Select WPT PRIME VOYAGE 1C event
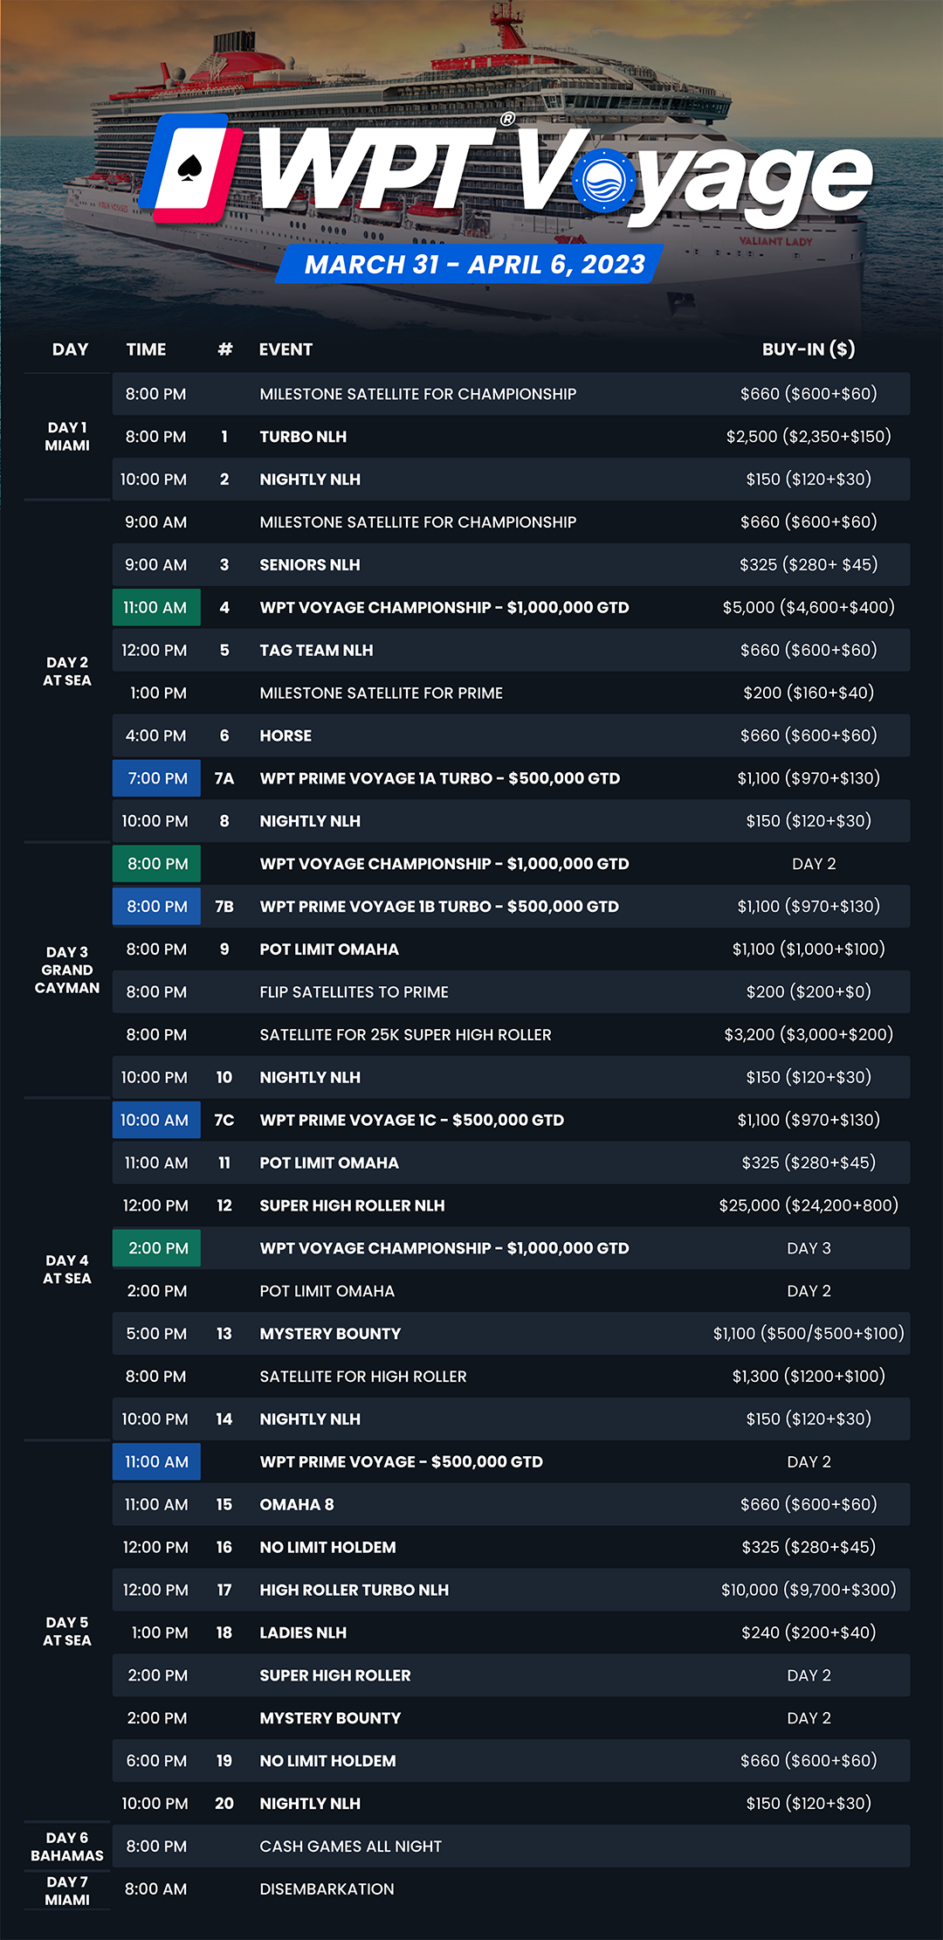 [412, 1120]
